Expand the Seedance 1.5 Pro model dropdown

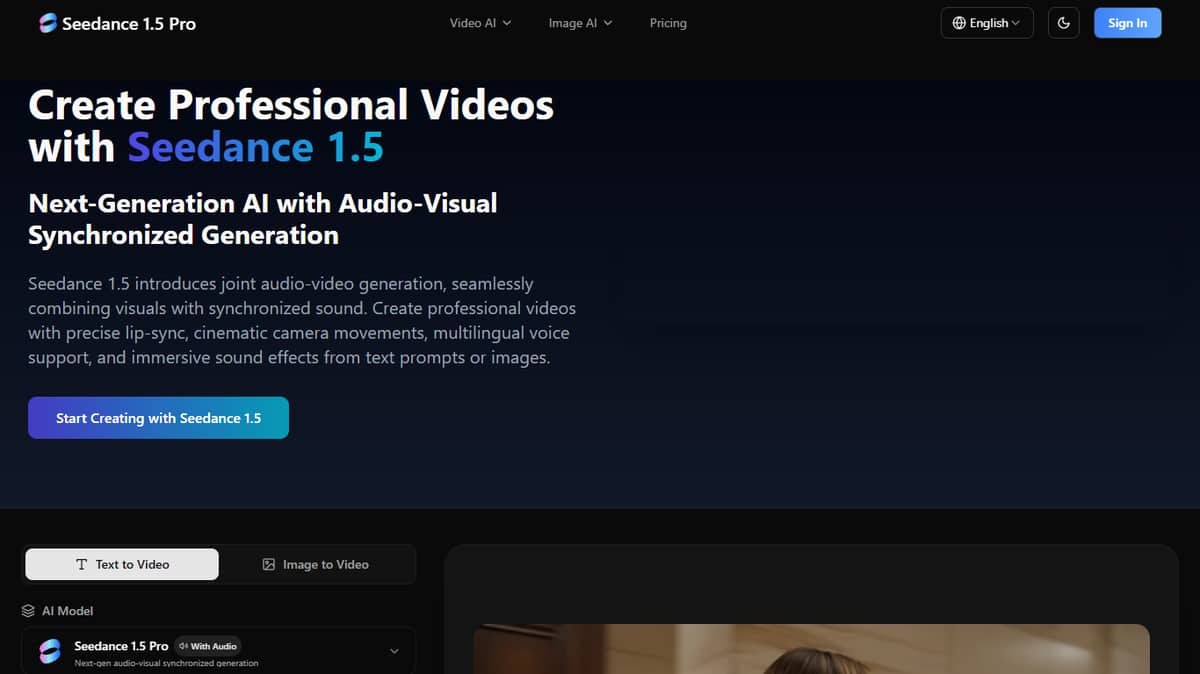tap(218, 651)
